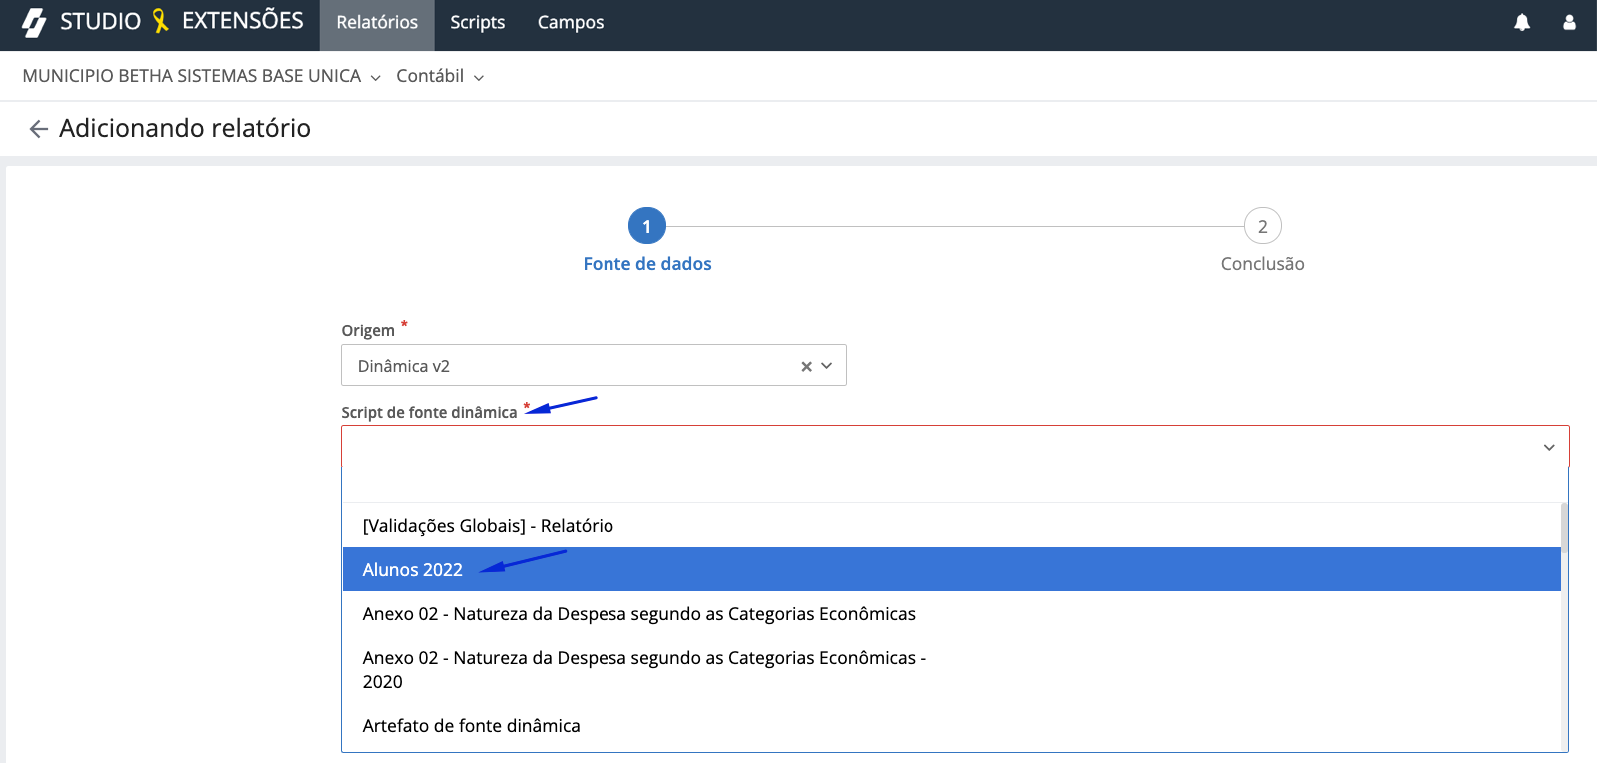Select the [Validações Globais] - Relatório option

tap(951, 525)
